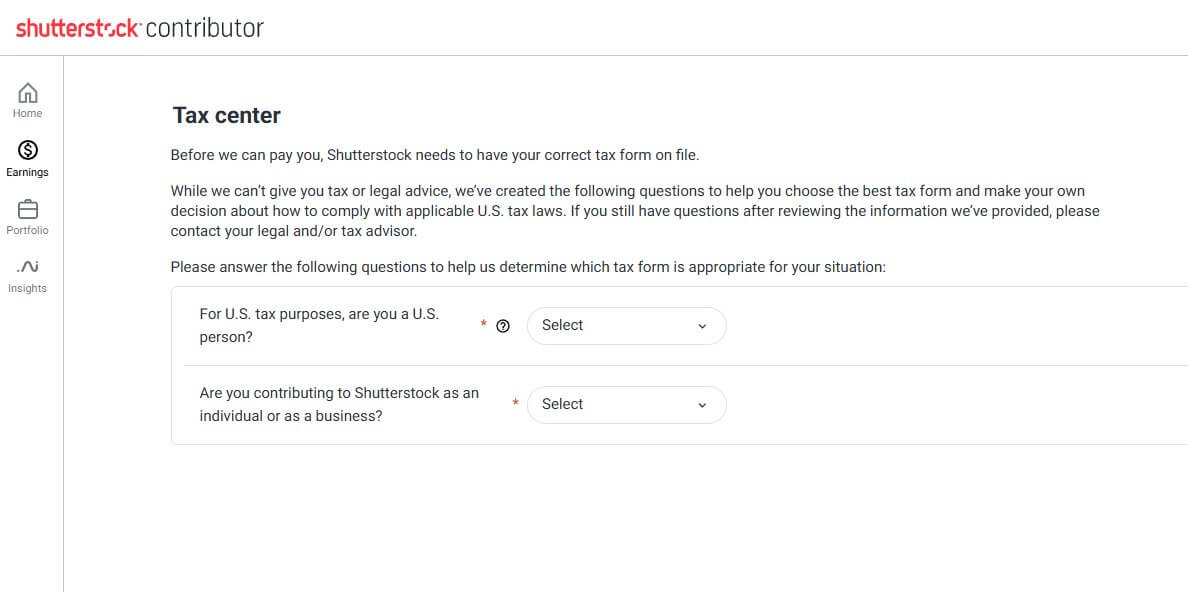The width and height of the screenshot is (1188, 592).
Task: Click the red Shutterstock logo
Action: (x=78, y=29)
